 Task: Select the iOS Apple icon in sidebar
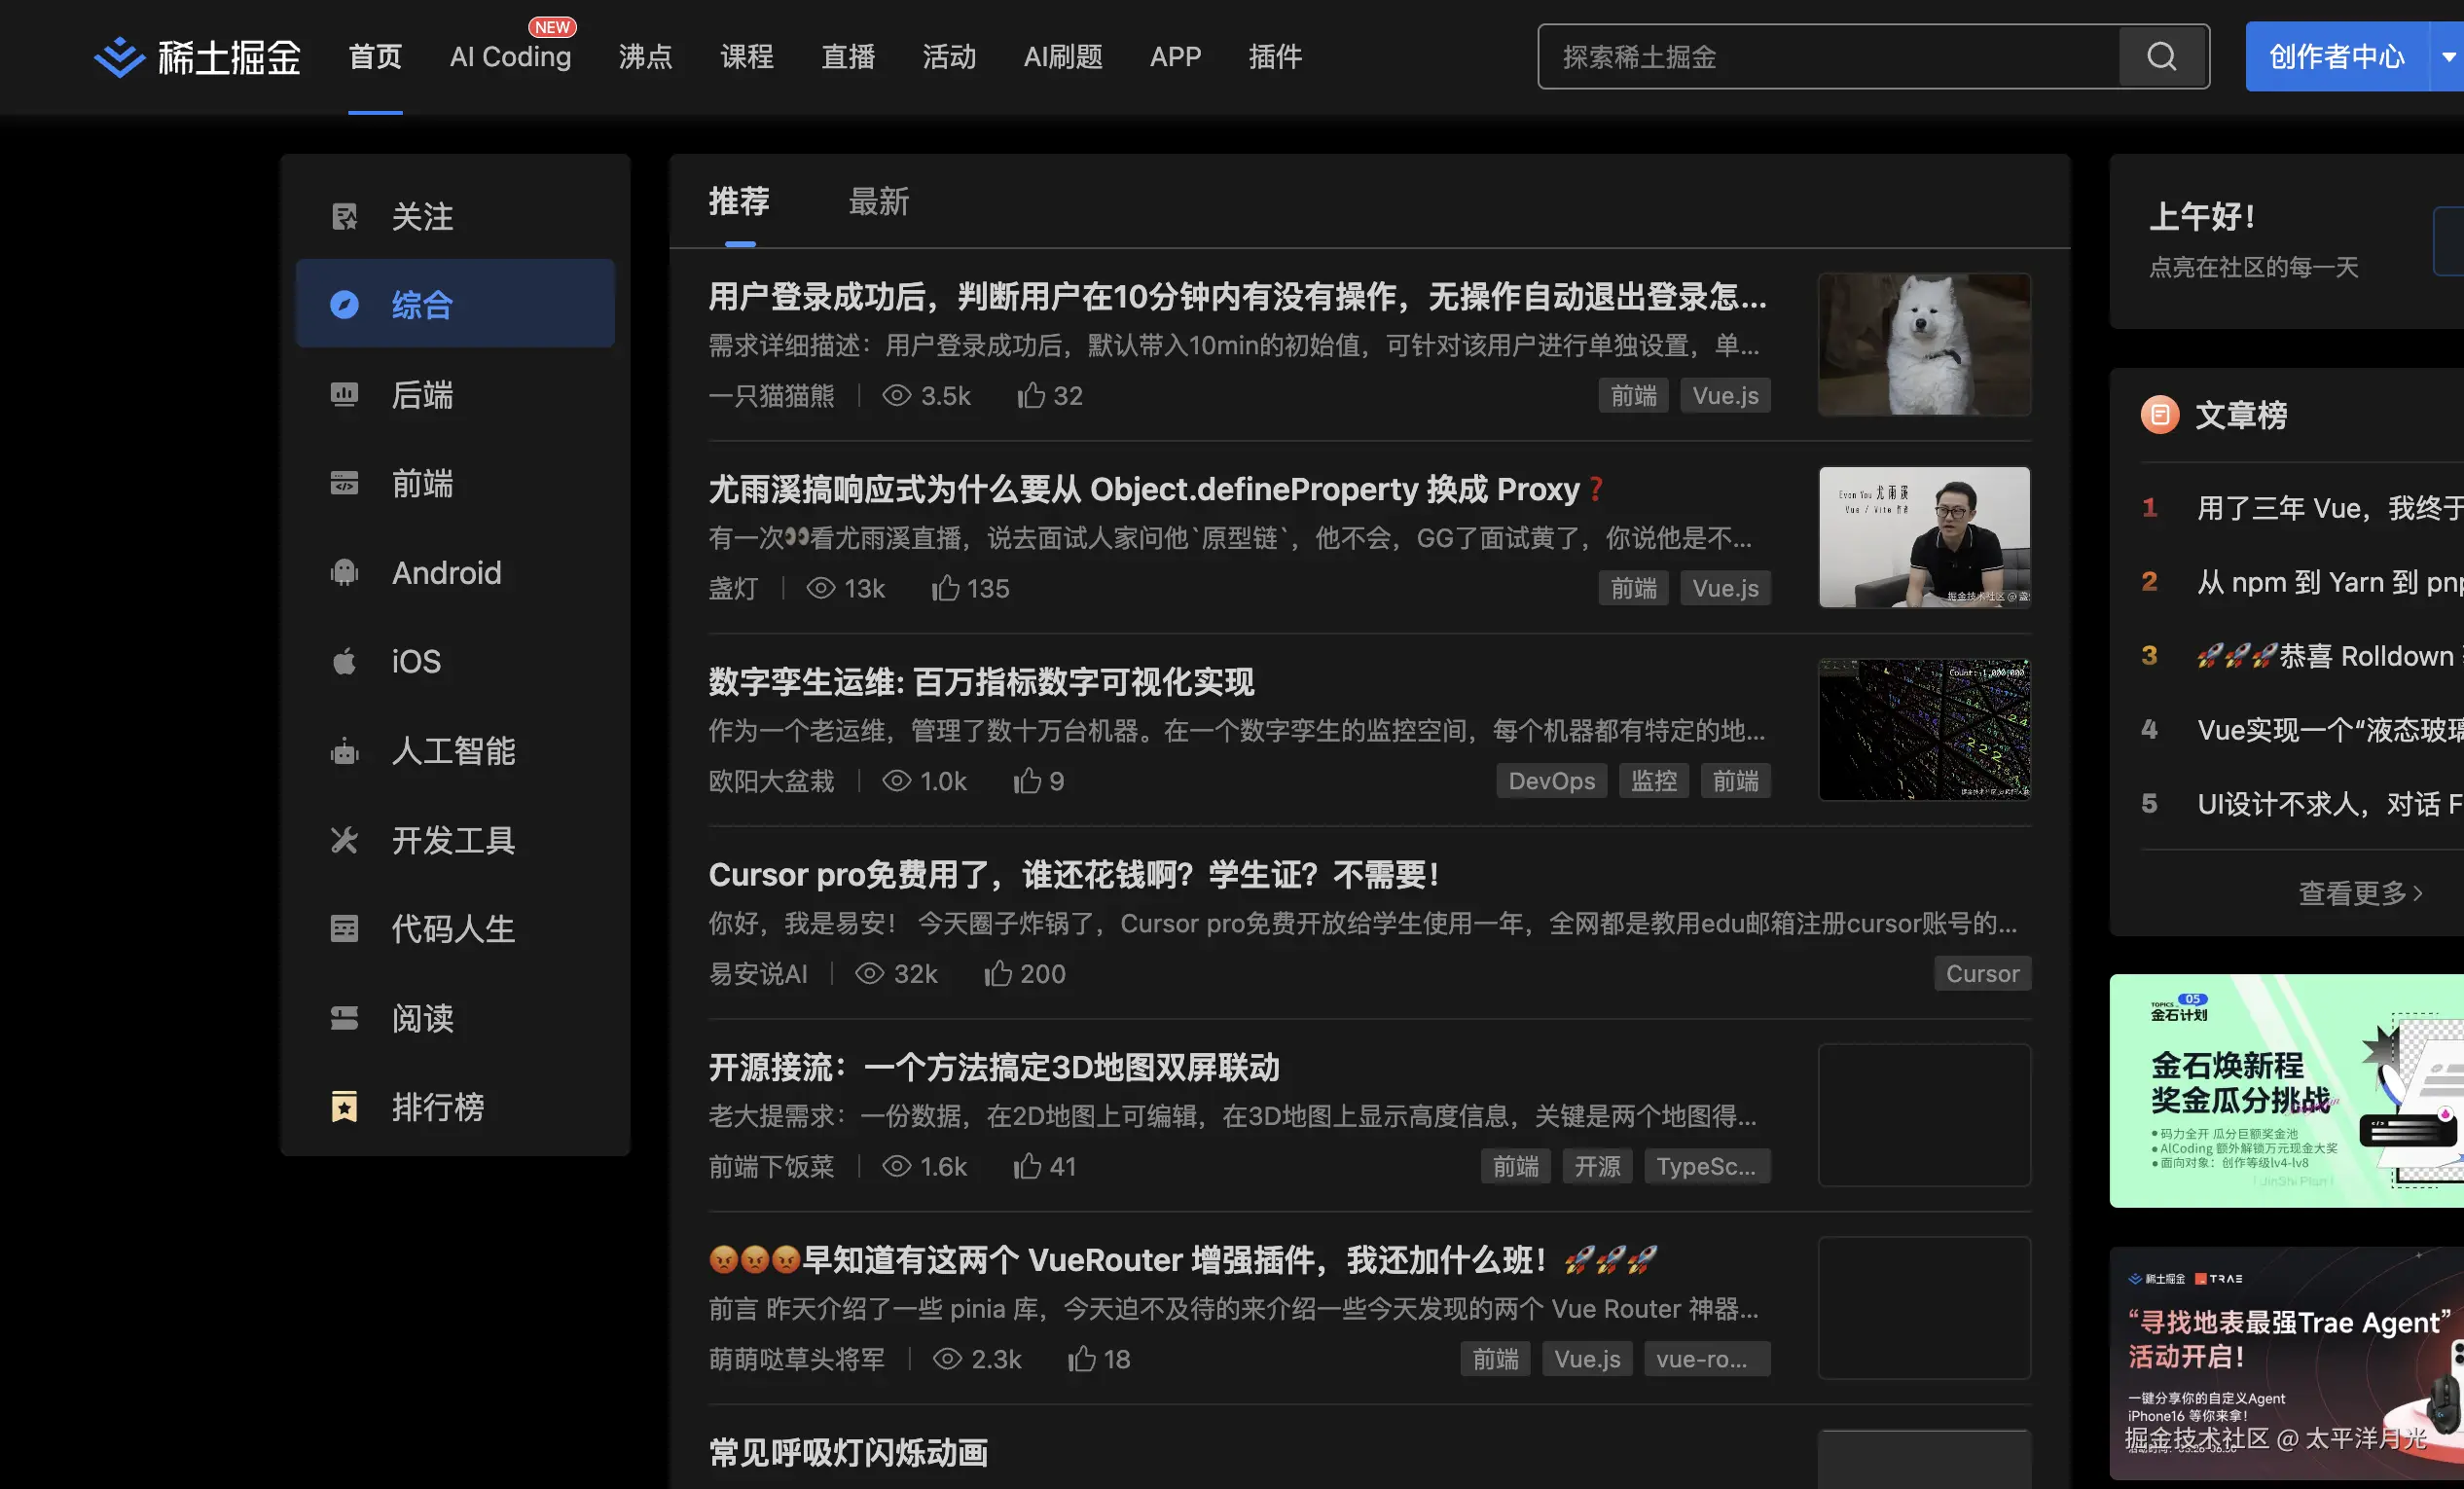(x=344, y=660)
